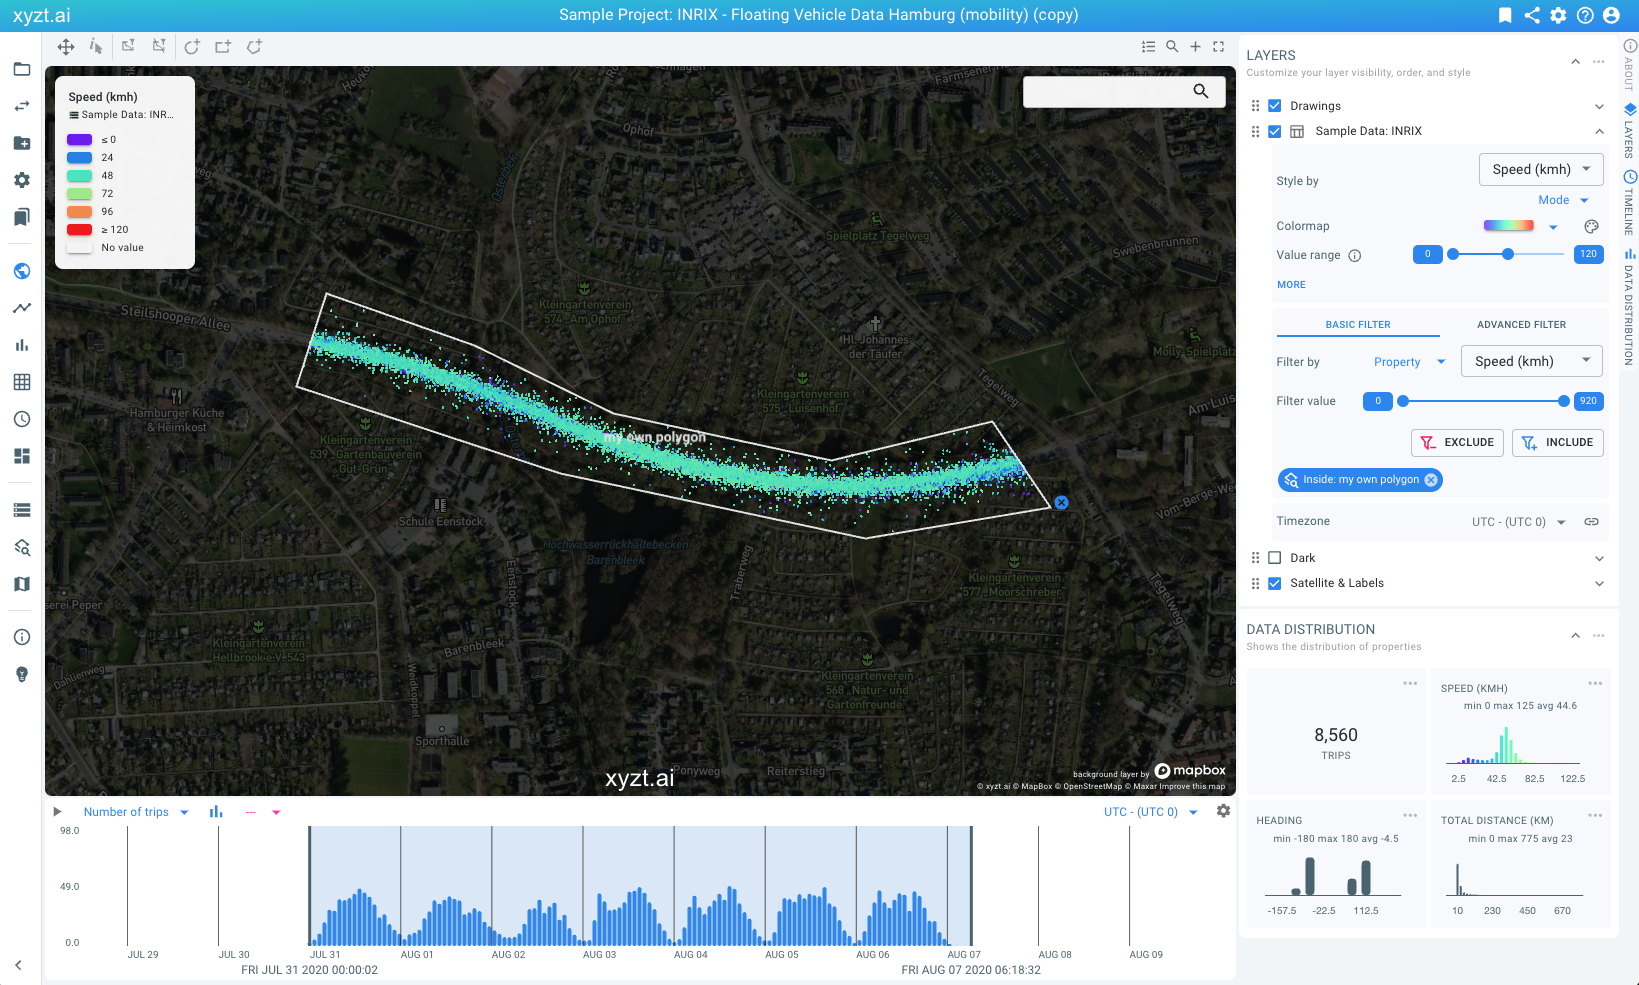Viewport: 1639px width, 985px height.
Task: Open the clock time view sidebar icon
Action: coord(22,419)
